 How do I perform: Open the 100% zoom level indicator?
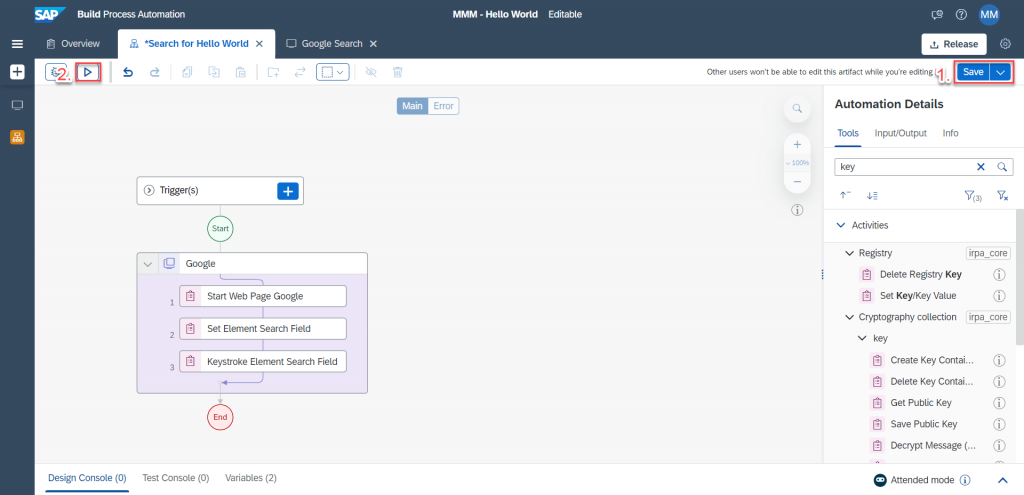point(797,163)
